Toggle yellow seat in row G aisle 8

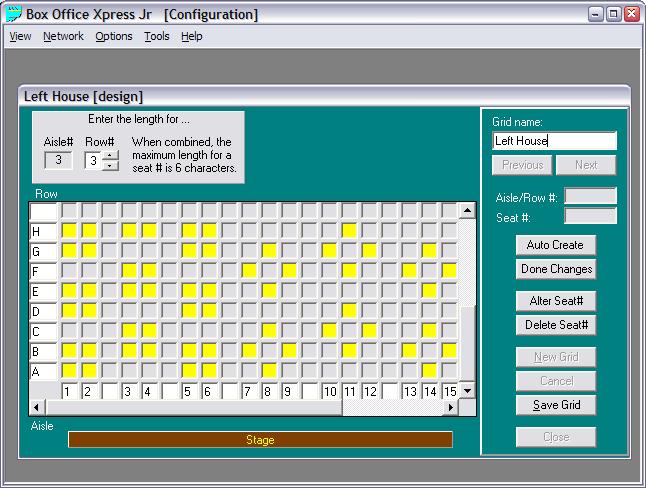click(269, 250)
